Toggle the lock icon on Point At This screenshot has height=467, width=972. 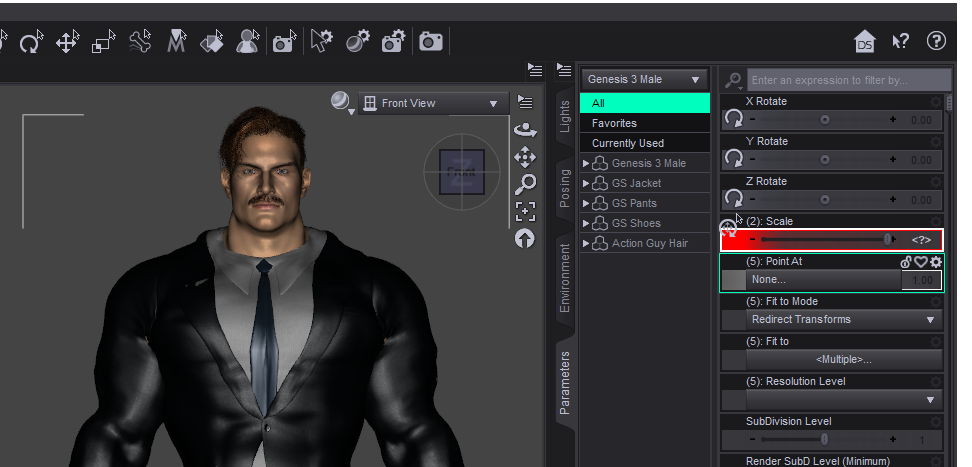coord(906,262)
